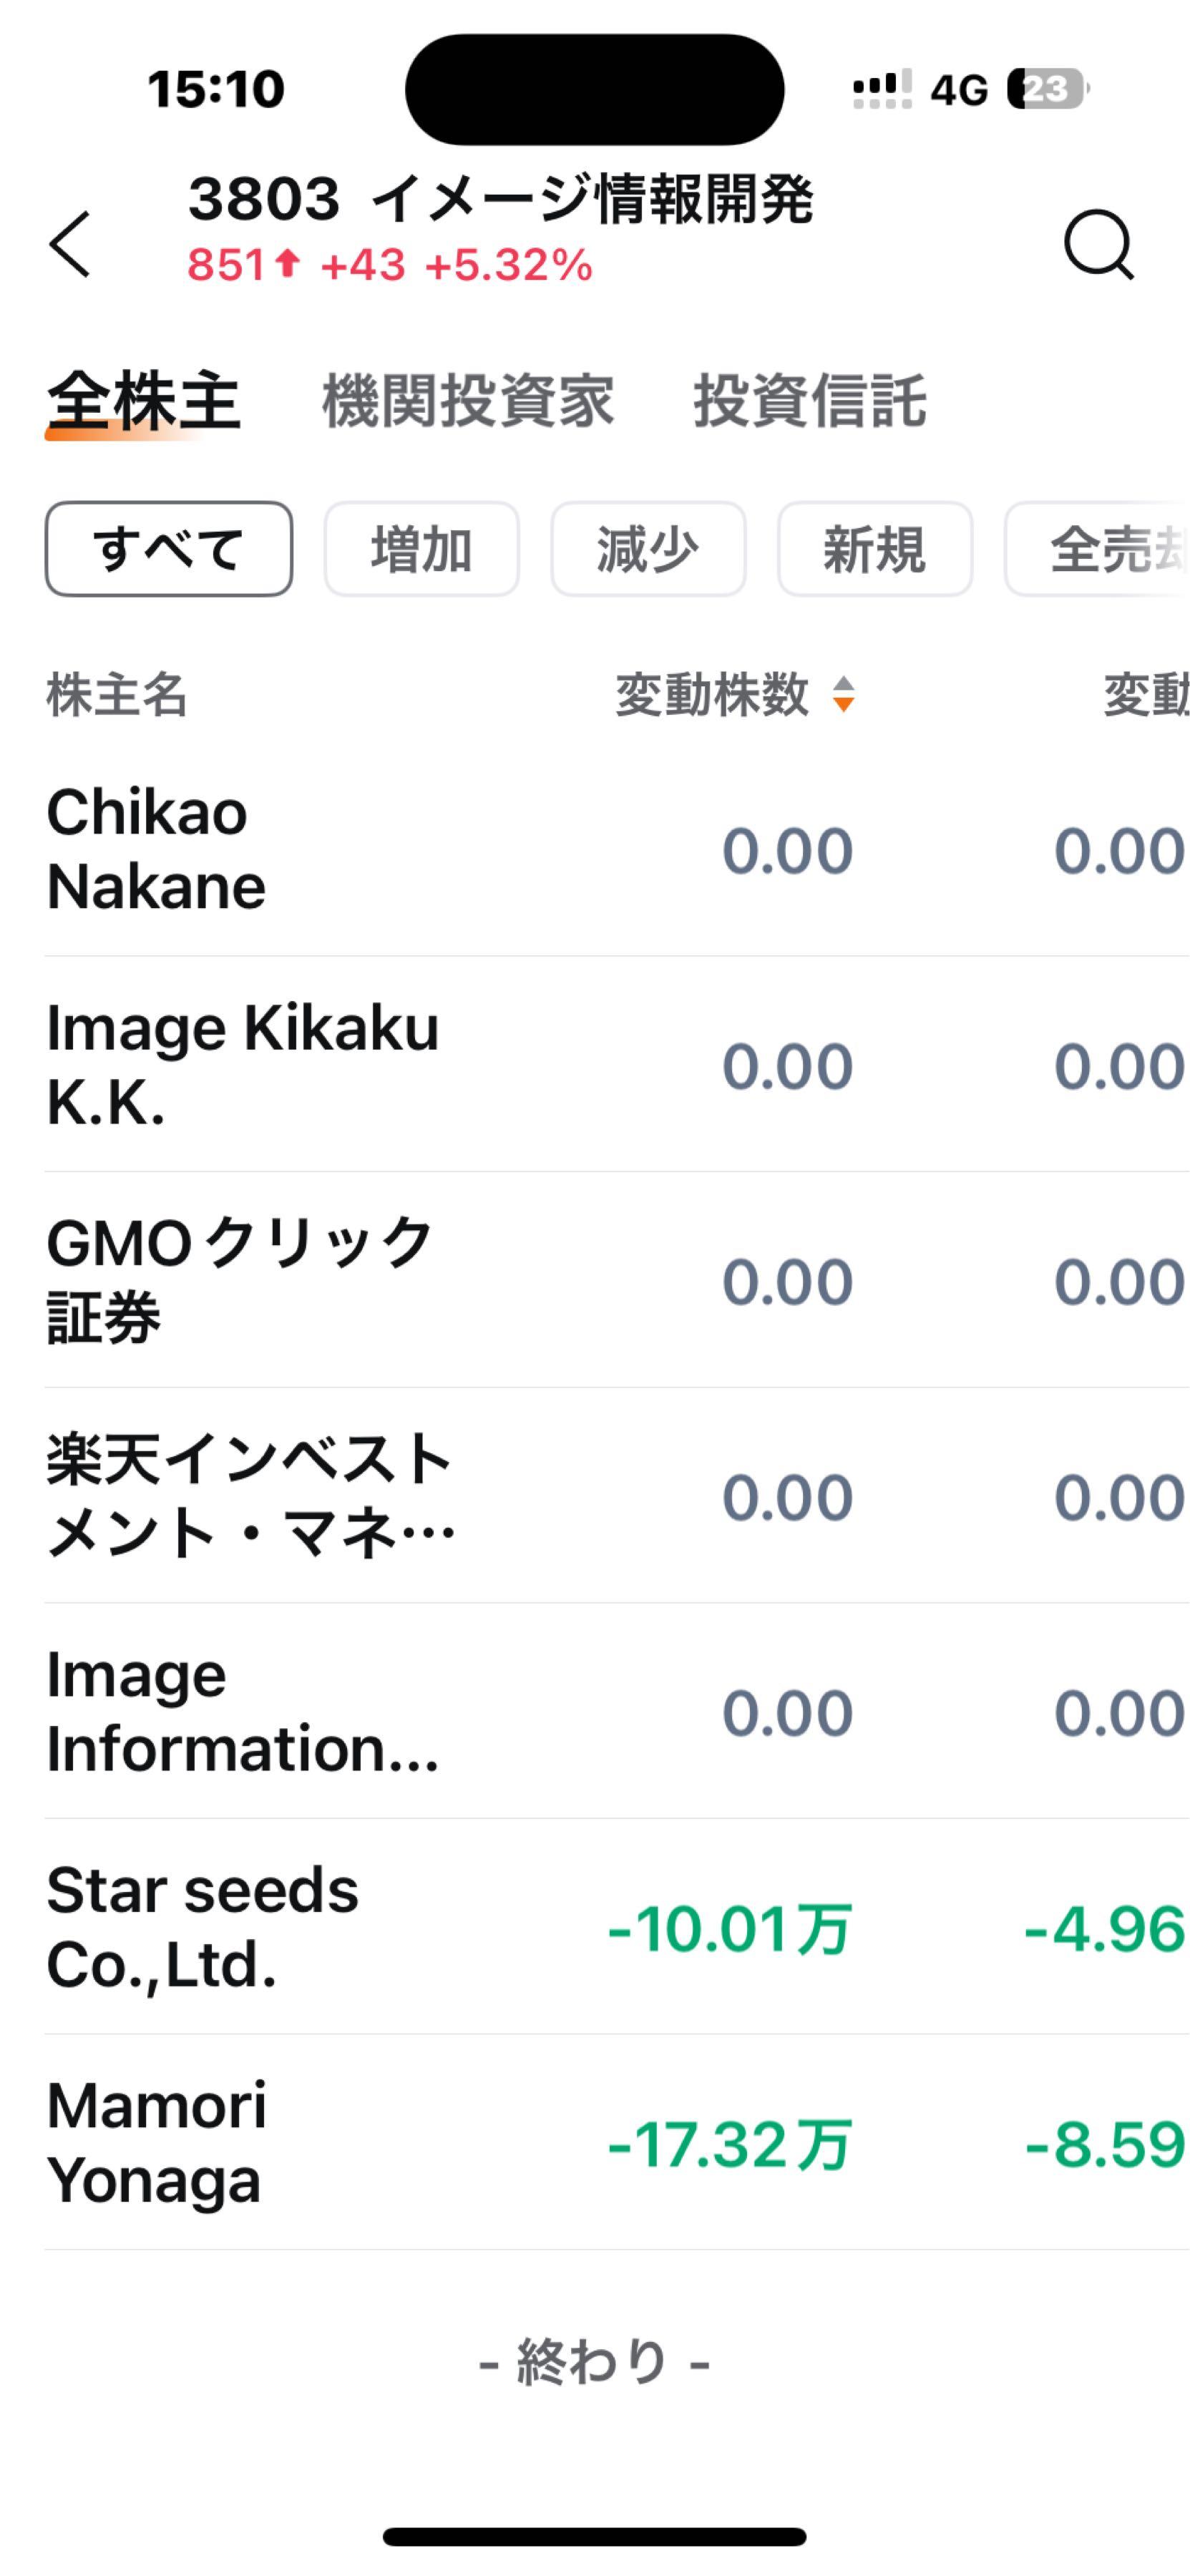The image size is (1190, 2576).
Task: Tap the home indicator bar
Action: pyautogui.click(x=594, y=2535)
